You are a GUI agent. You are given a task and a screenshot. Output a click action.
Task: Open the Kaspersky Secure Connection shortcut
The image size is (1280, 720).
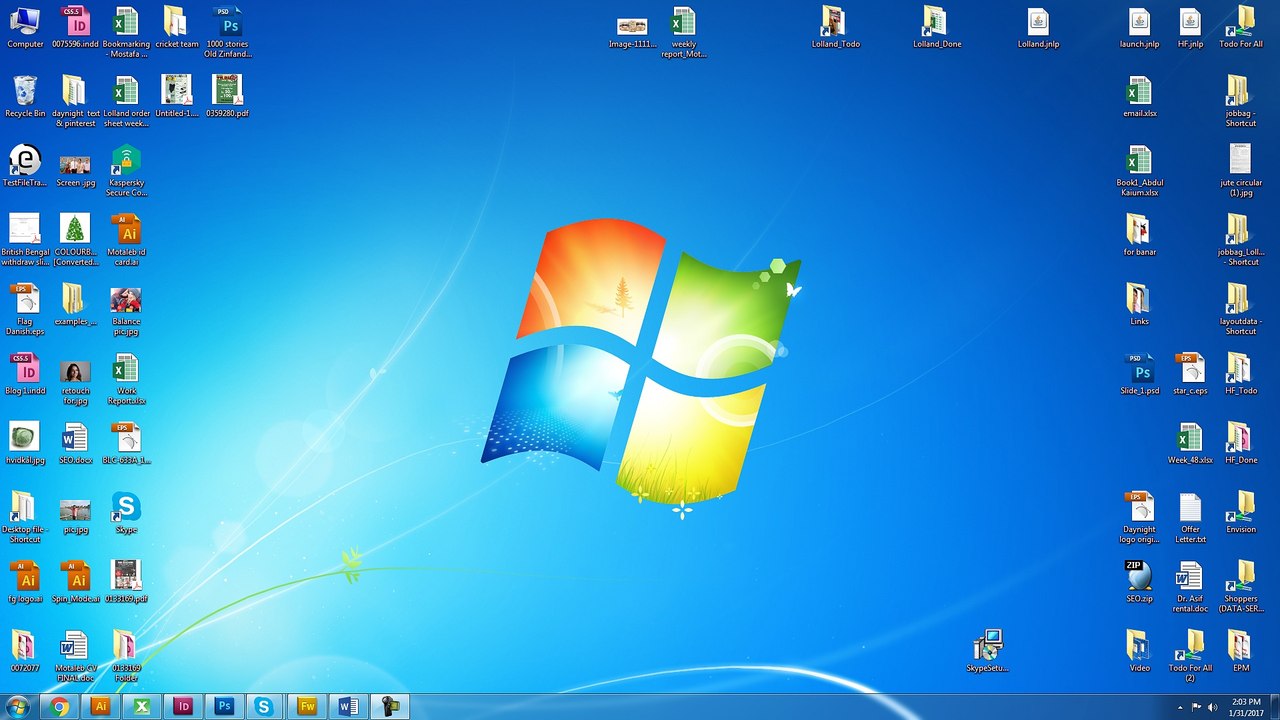click(x=126, y=170)
